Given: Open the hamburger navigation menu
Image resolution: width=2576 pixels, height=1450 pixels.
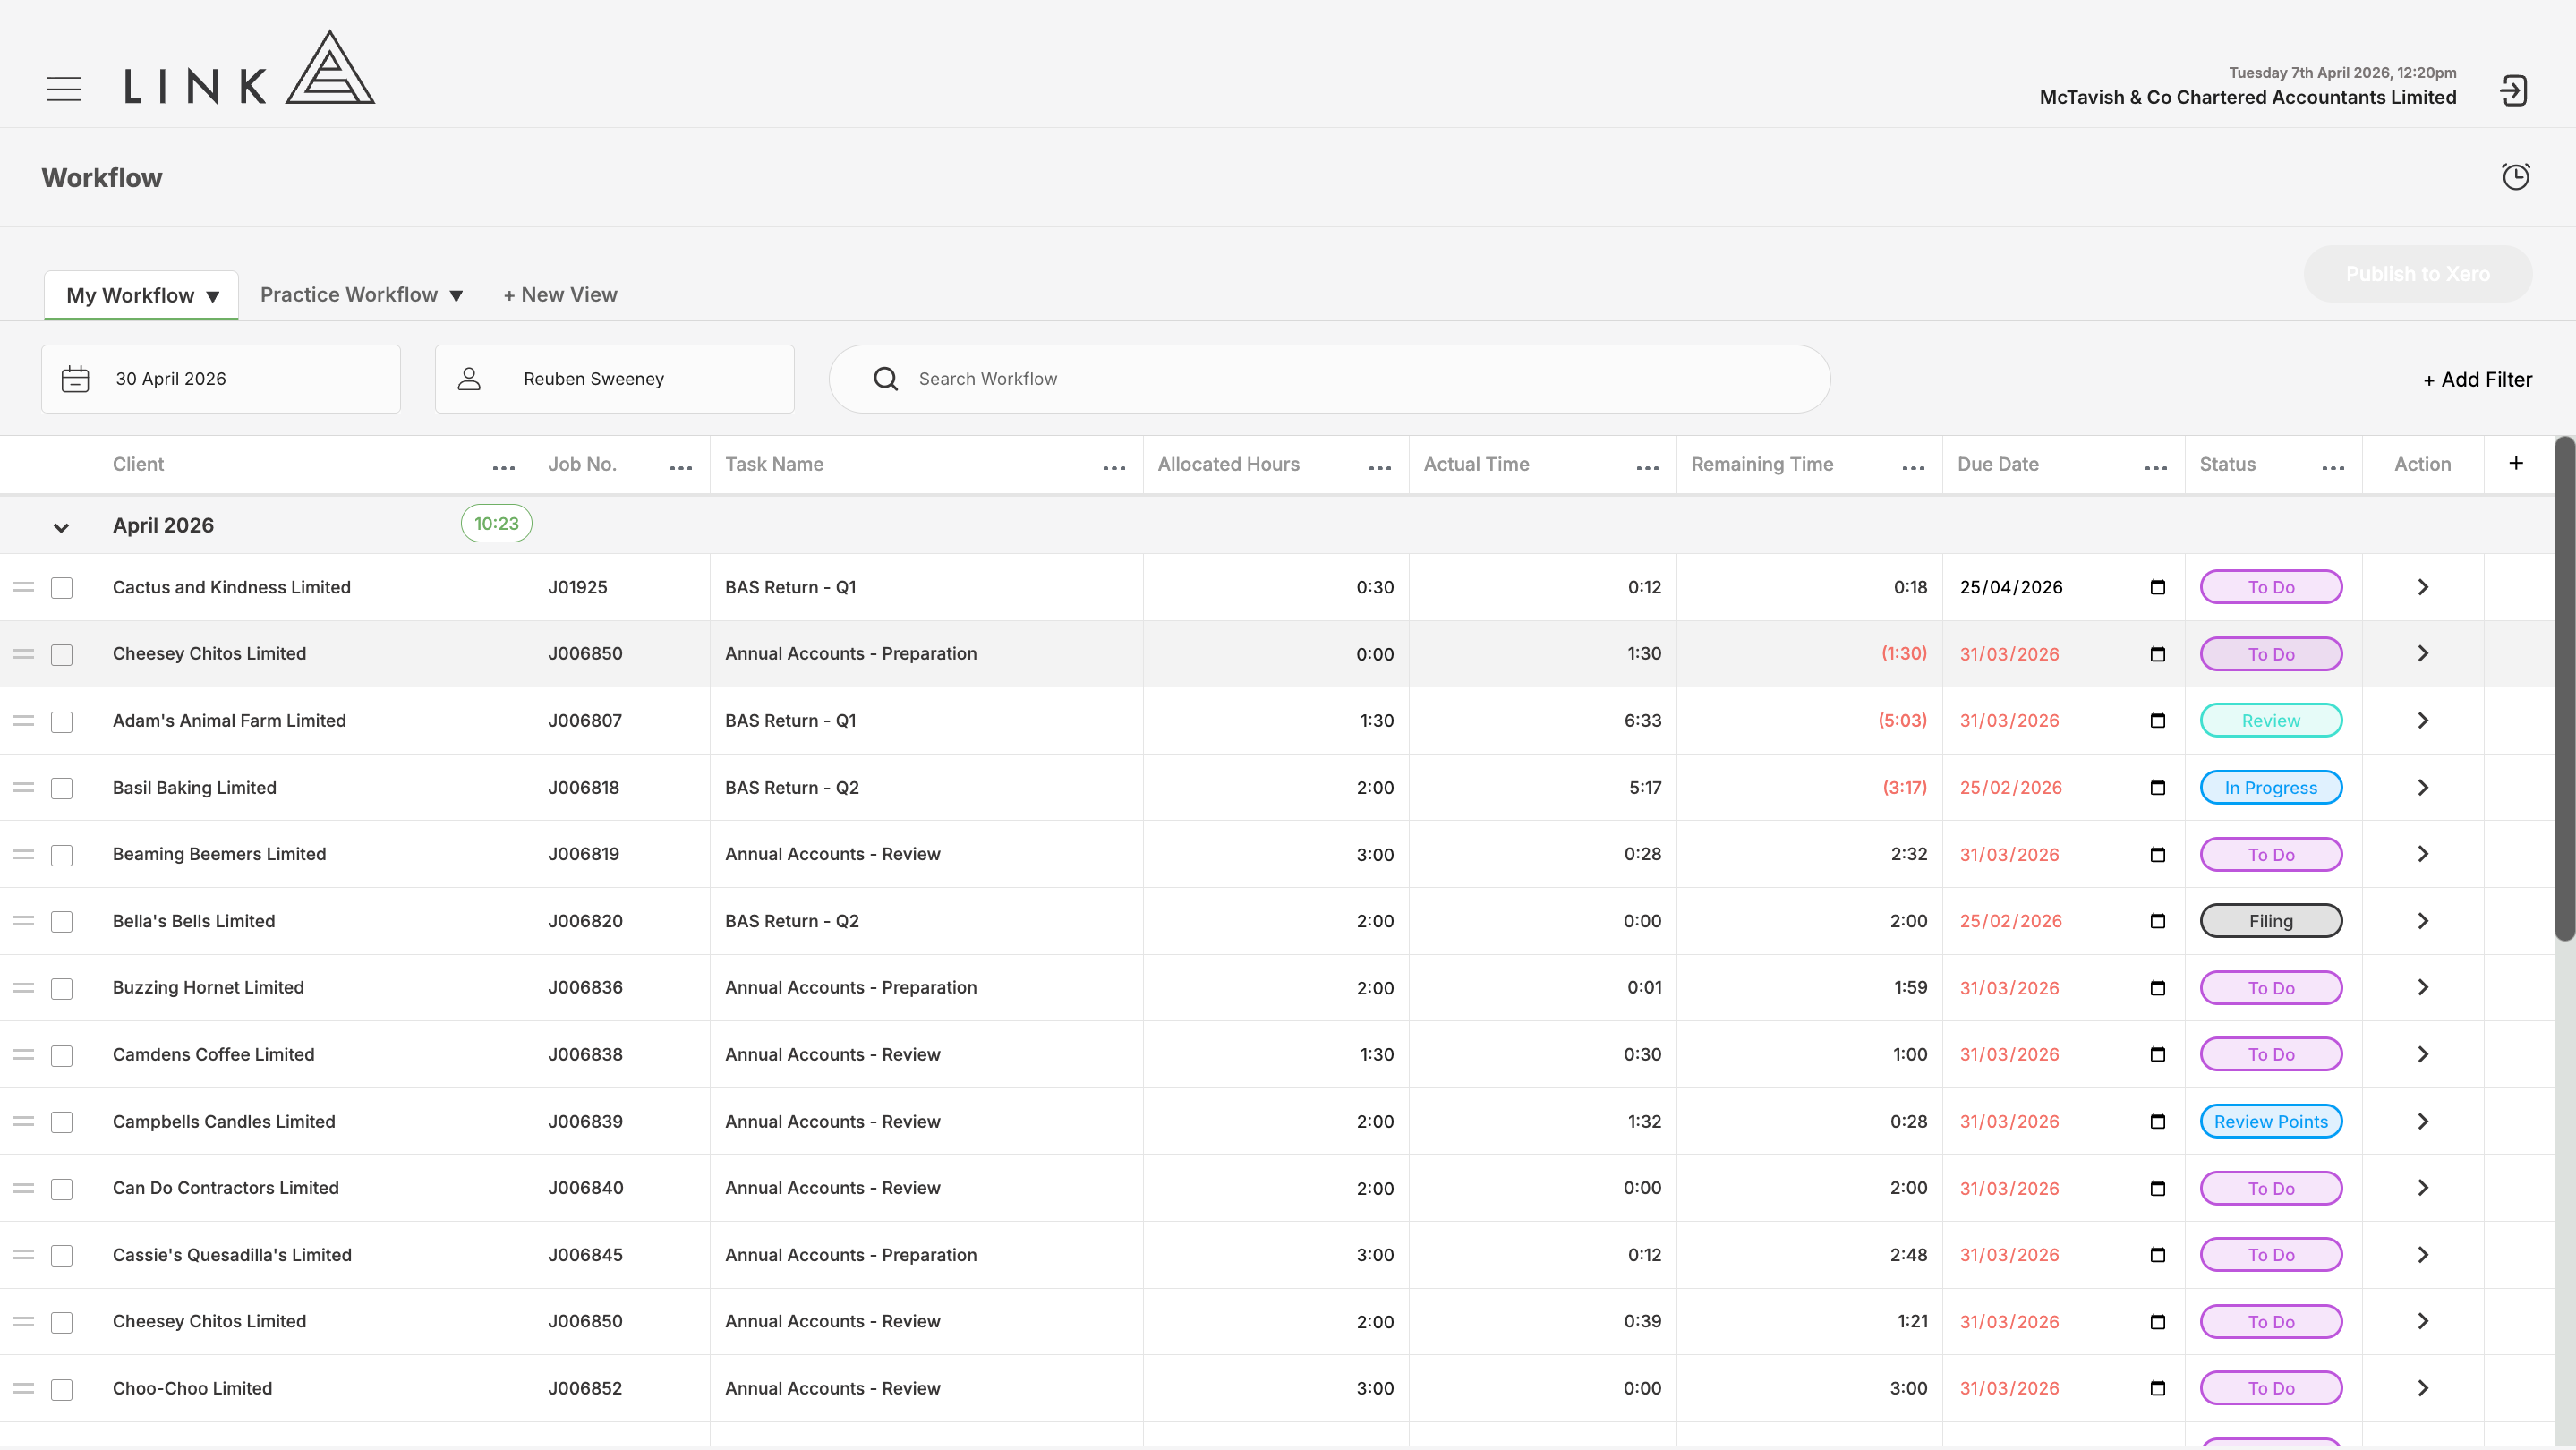Looking at the screenshot, I should 64,89.
